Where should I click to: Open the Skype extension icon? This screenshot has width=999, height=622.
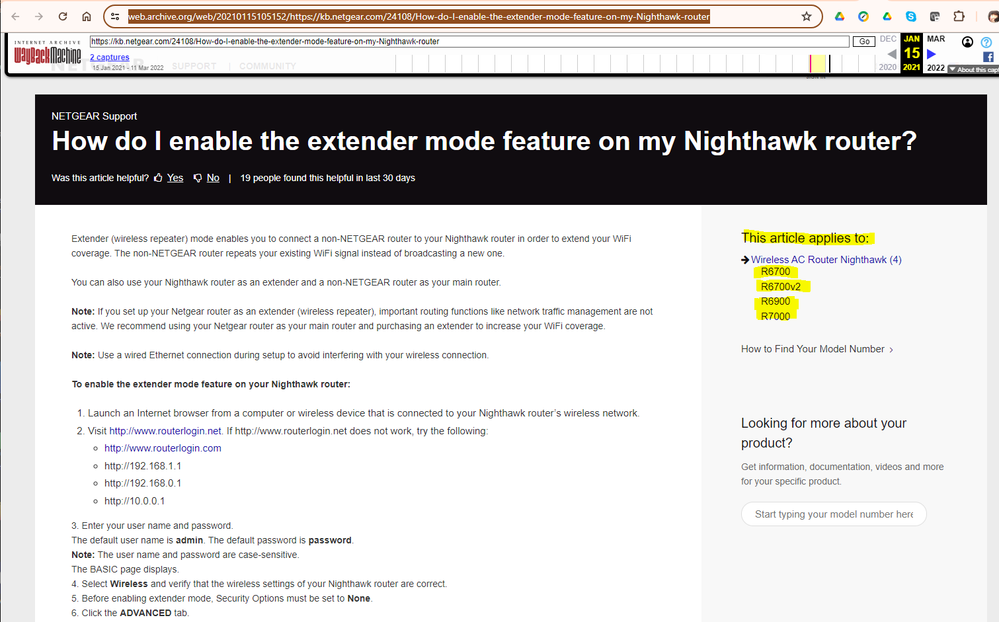tap(910, 17)
